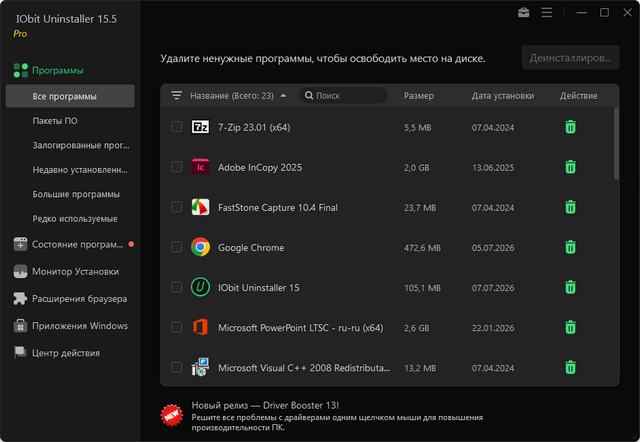Image resolution: width=640 pixels, height=442 pixels.
Task: Click the Приложения Windows bag icon
Action: (x=20, y=326)
